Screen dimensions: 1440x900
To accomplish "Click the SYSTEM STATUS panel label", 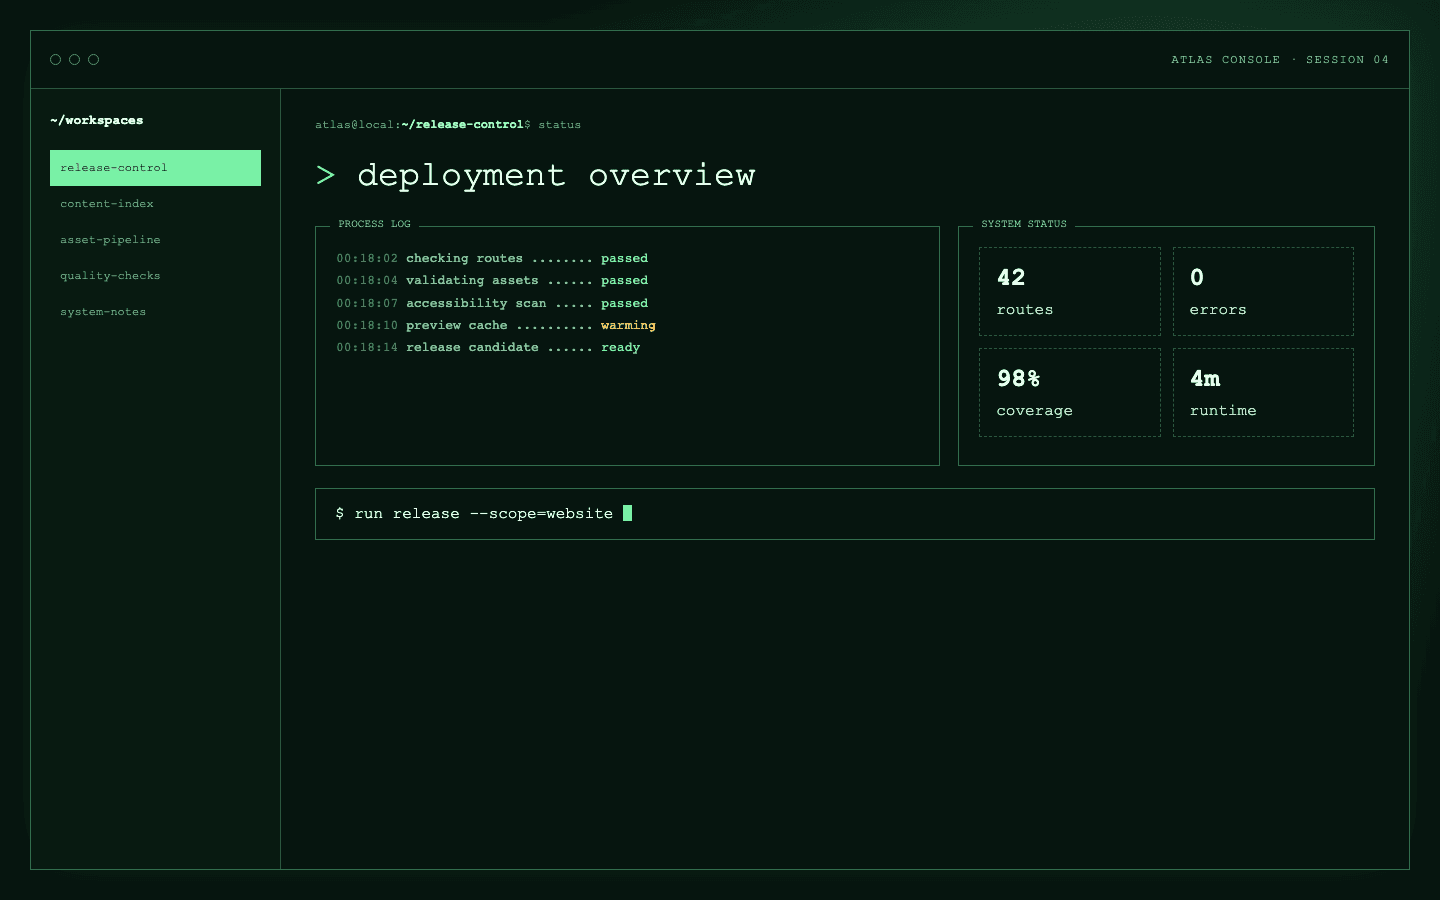I will [x=1024, y=224].
